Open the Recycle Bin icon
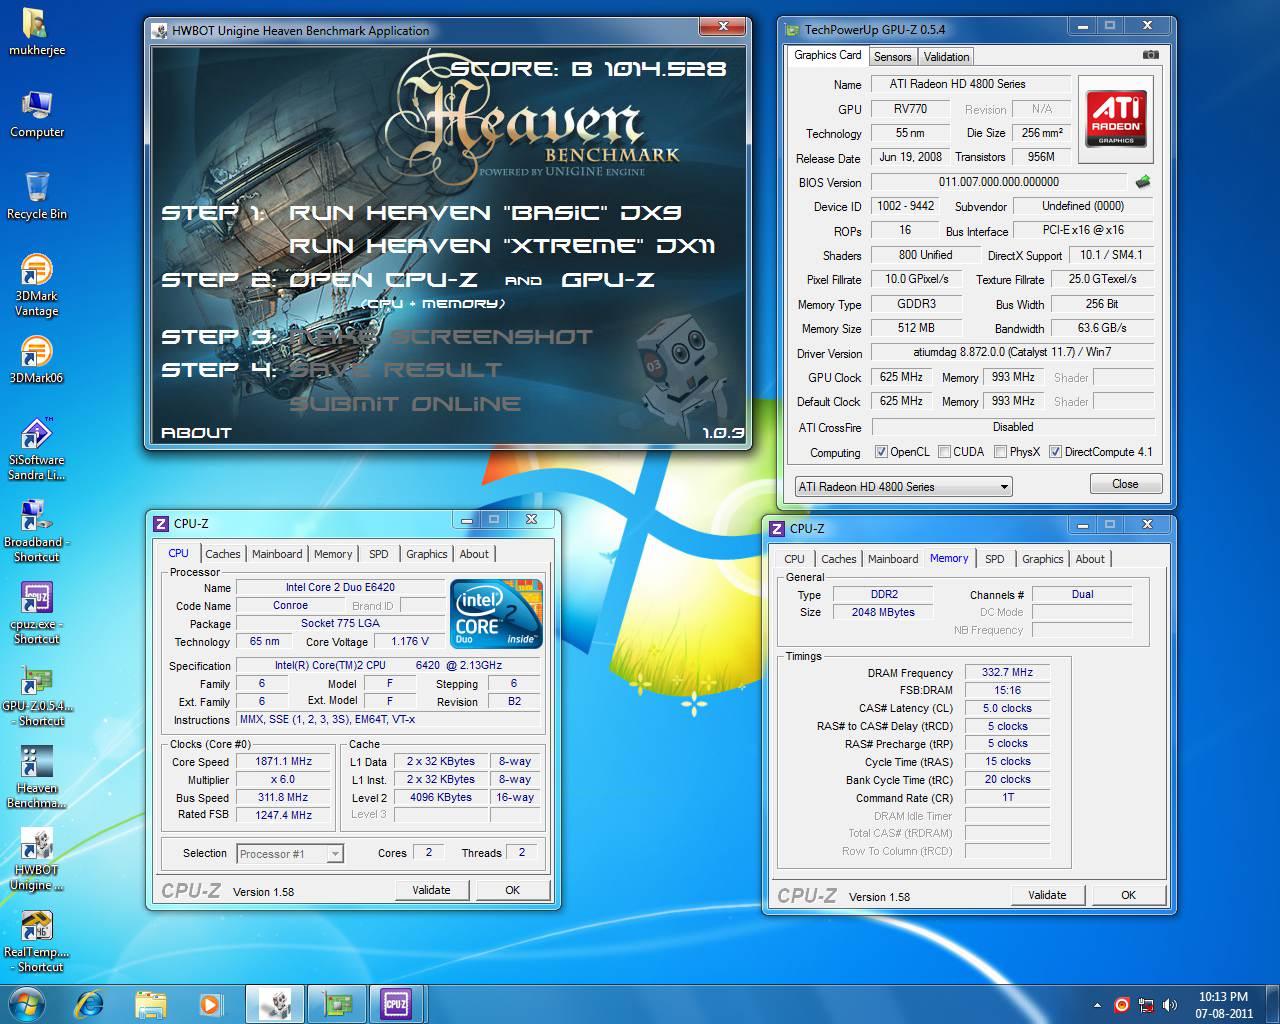 coord(37,196)
